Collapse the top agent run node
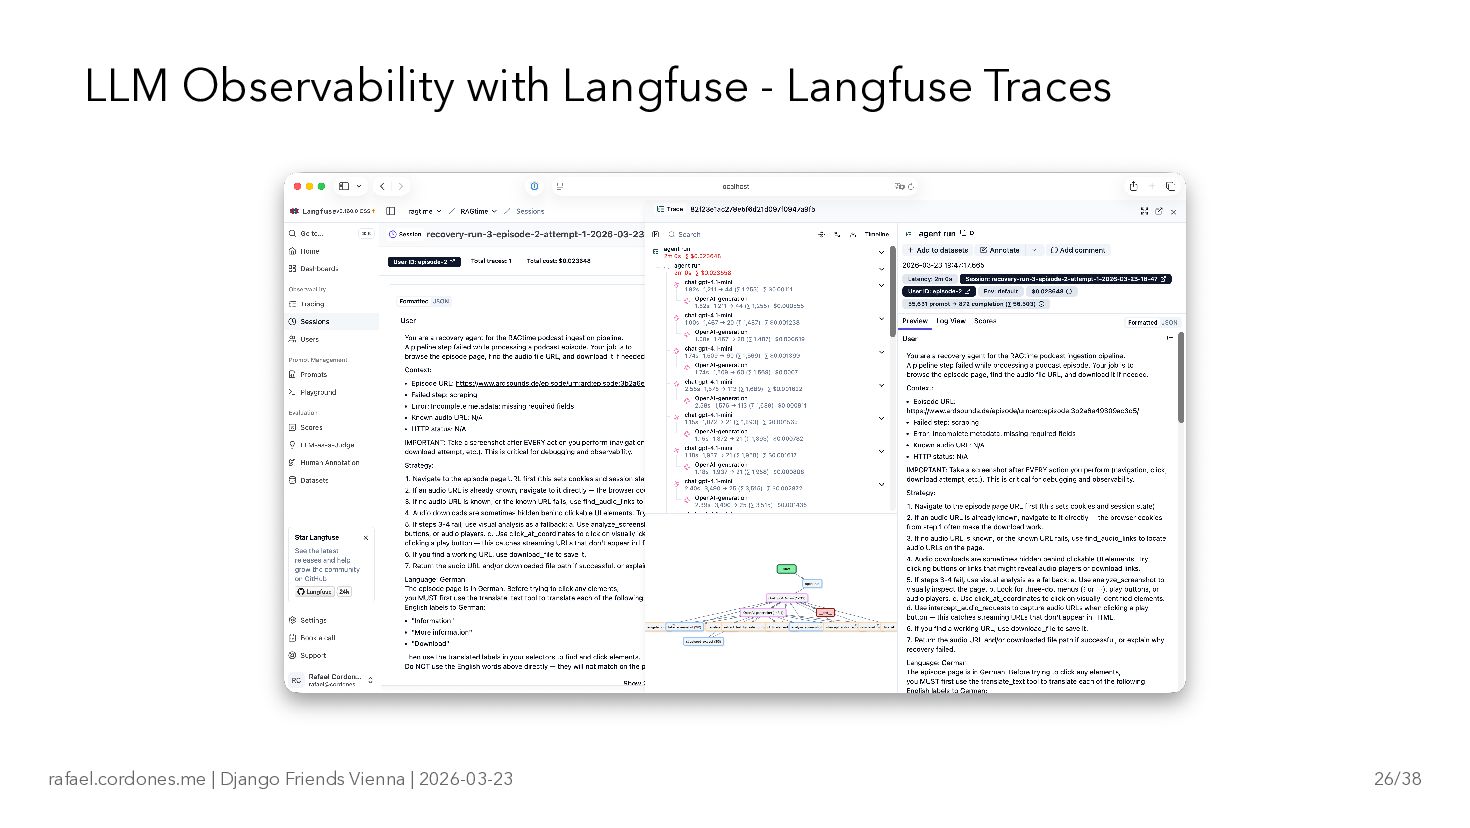 (x=881, y=252)
